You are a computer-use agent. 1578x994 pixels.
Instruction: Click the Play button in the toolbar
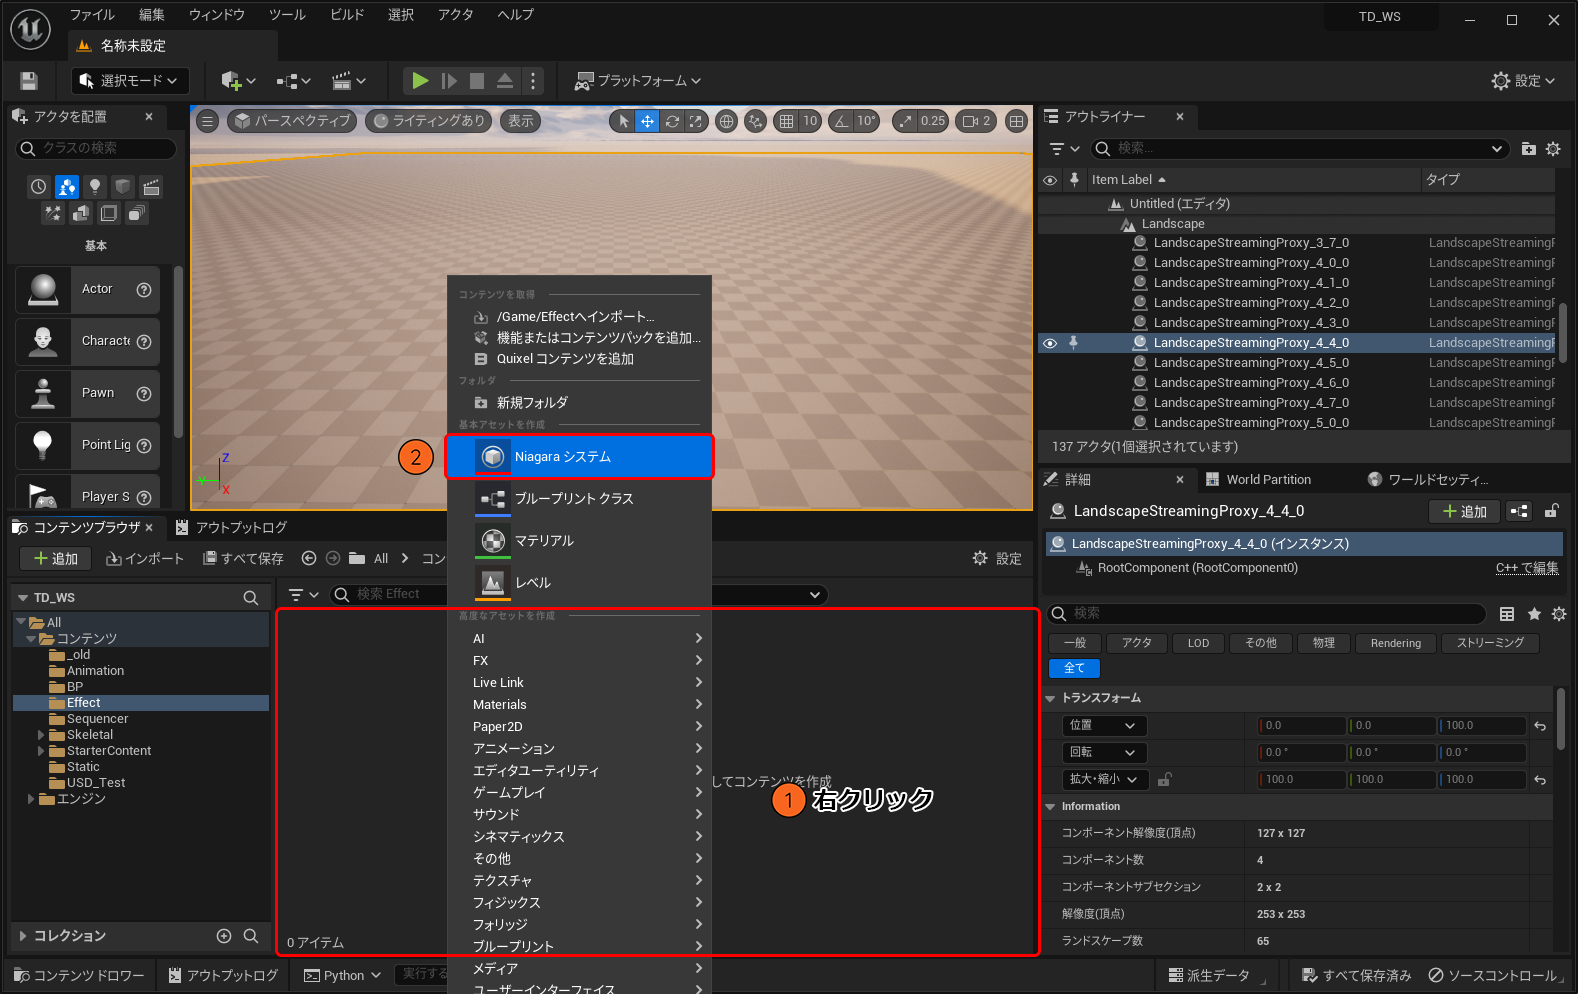(x=420, y=81)
